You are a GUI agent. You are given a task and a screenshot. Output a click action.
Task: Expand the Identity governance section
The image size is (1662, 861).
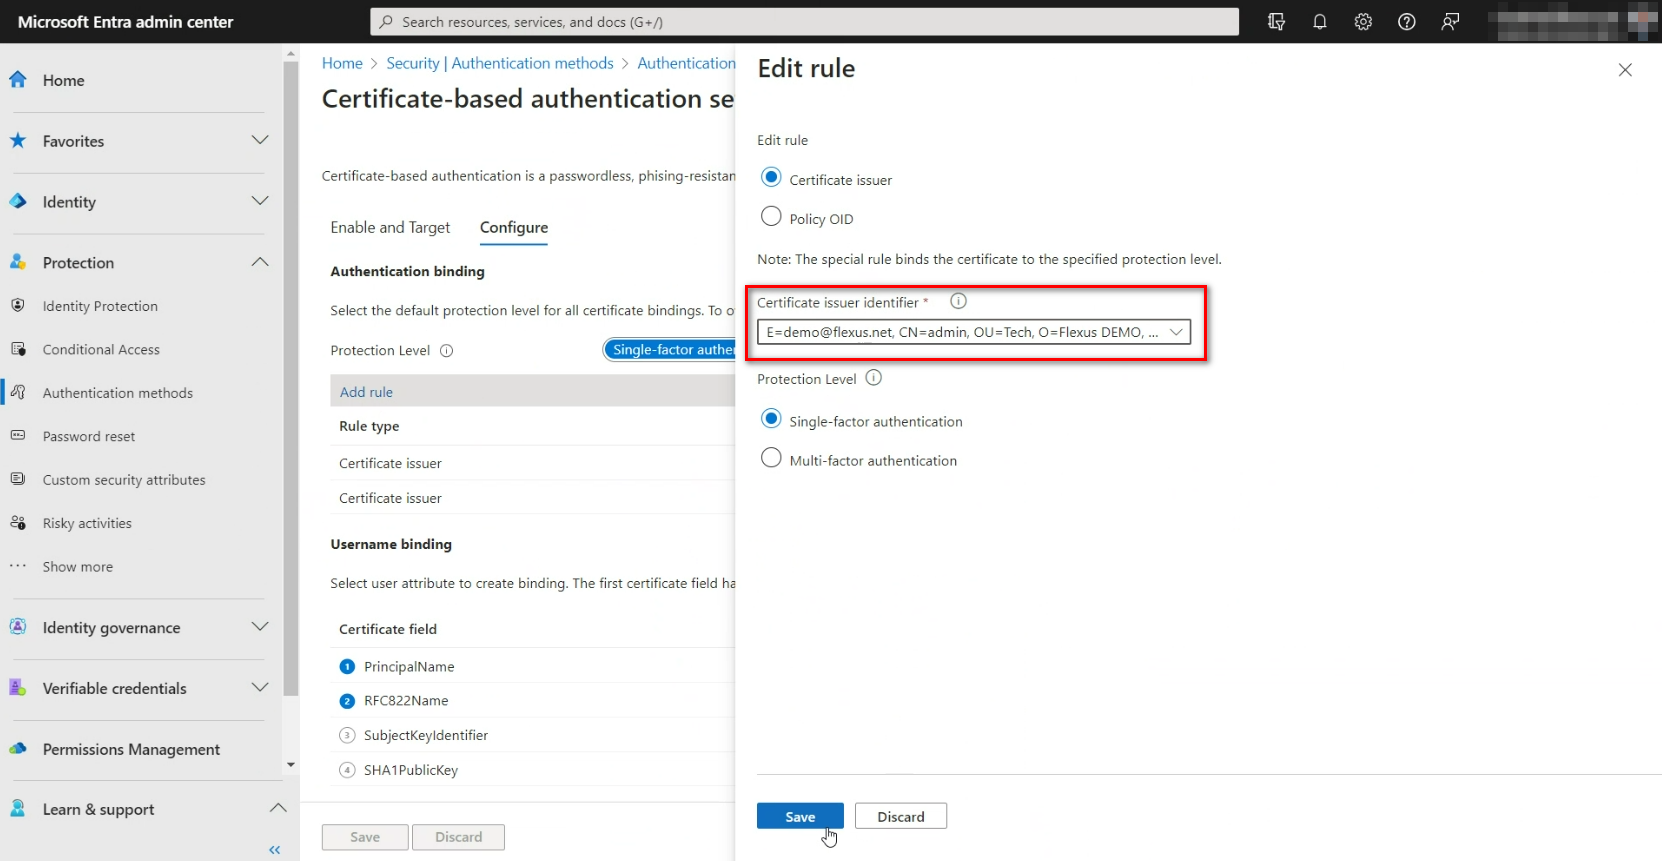(x=260, y=627)
